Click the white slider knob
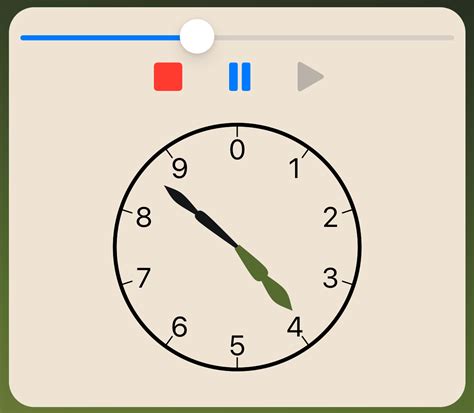474x413 pixels. point(197,36)
